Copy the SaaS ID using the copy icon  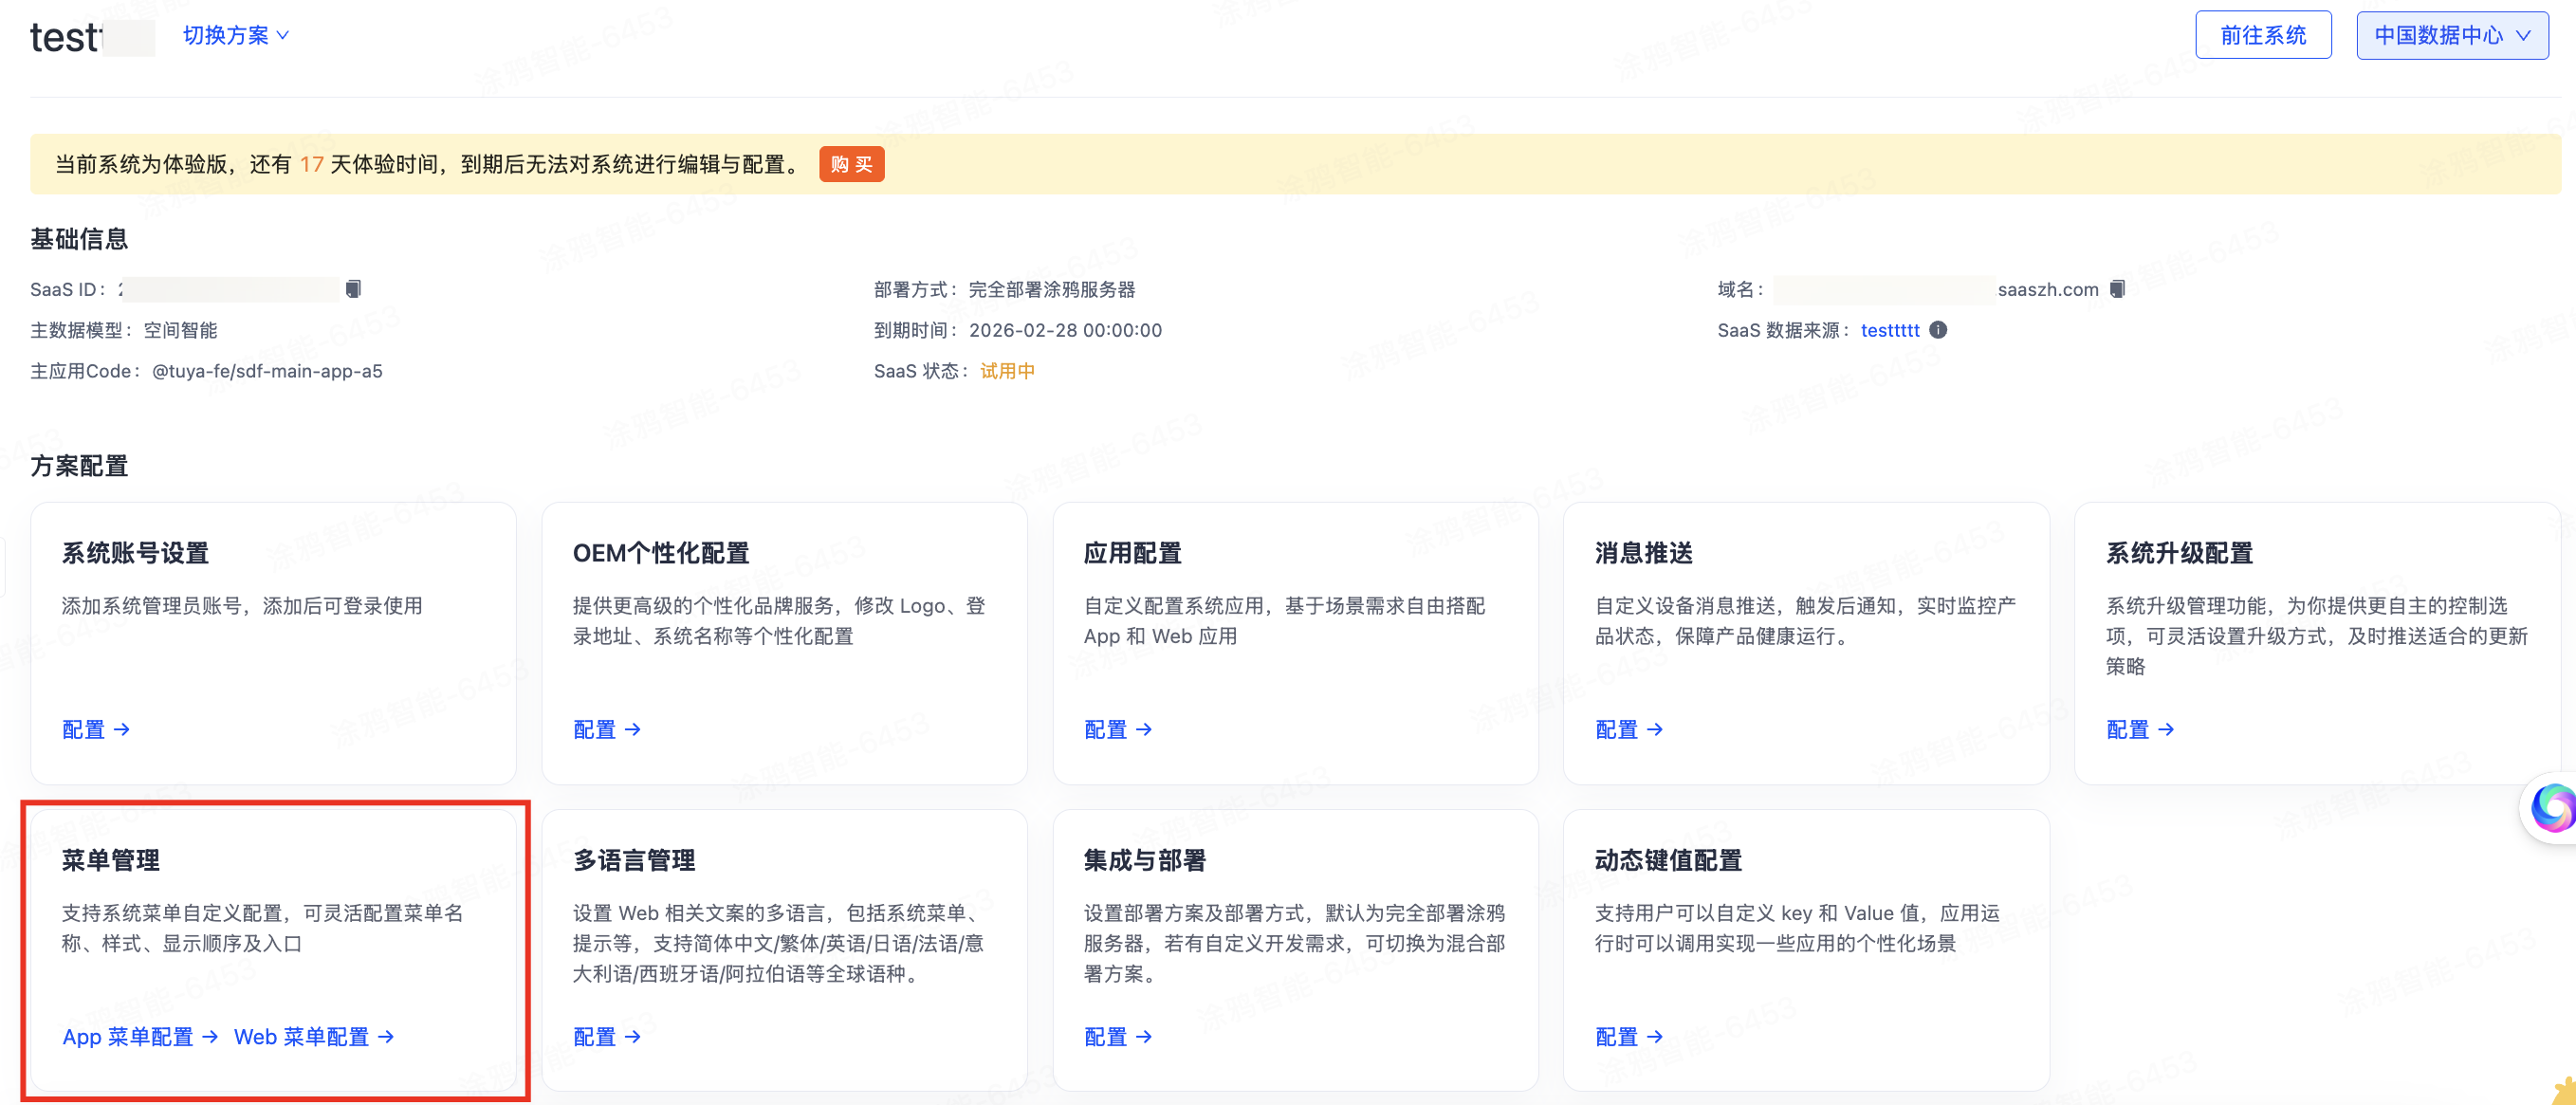(x=352, y=289)
